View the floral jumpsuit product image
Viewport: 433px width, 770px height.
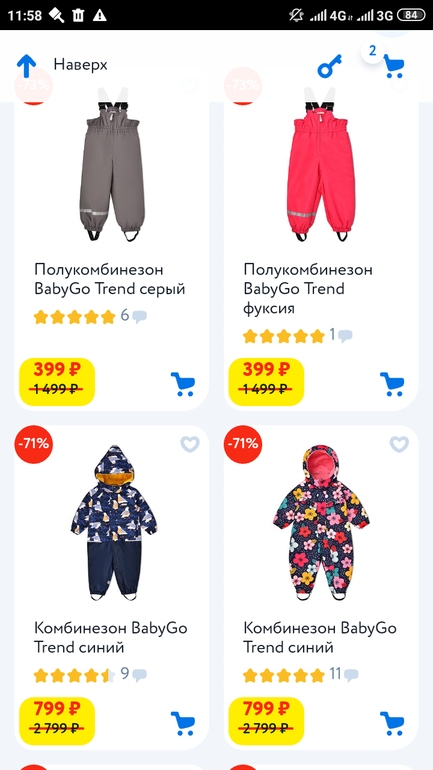(321, 522)
